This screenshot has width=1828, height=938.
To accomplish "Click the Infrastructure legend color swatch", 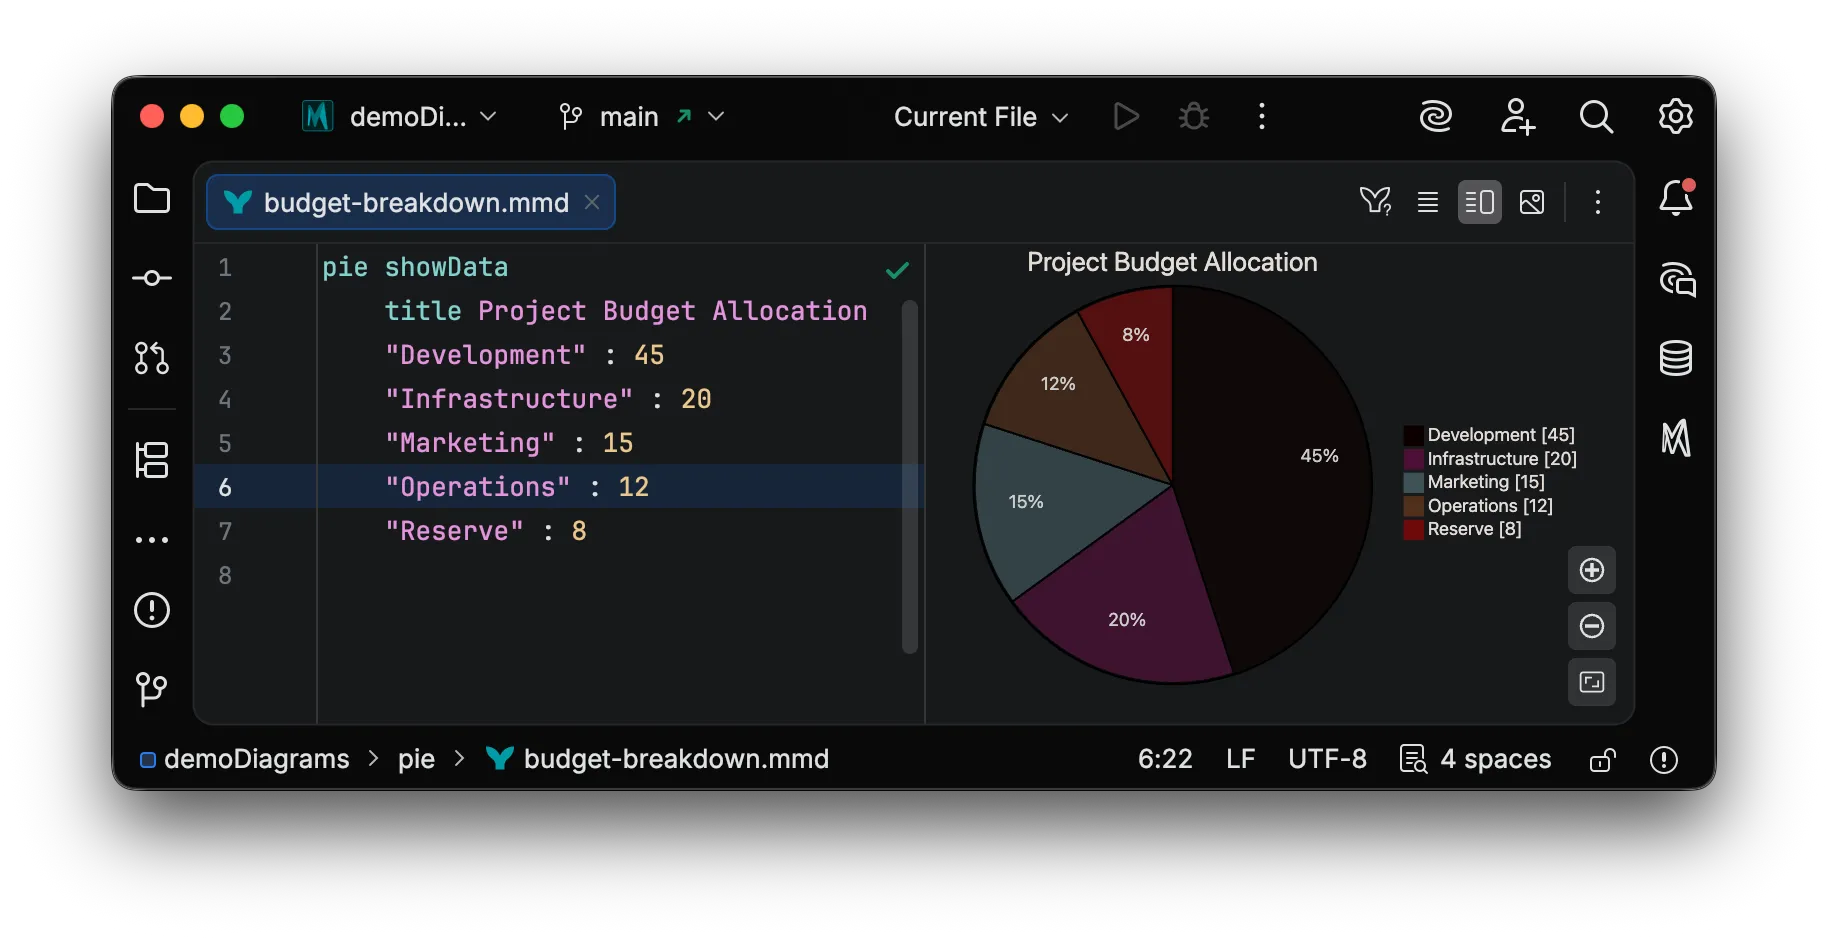I will (1413, 459).
